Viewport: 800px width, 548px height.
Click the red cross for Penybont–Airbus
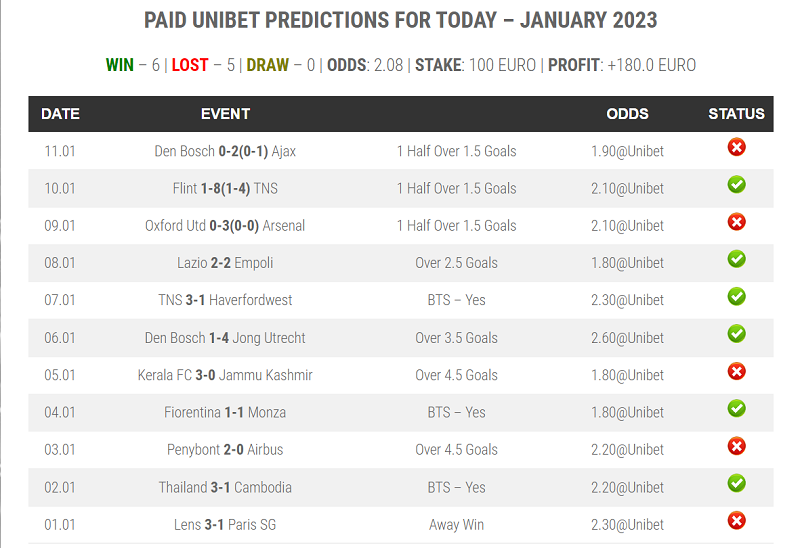736,446
